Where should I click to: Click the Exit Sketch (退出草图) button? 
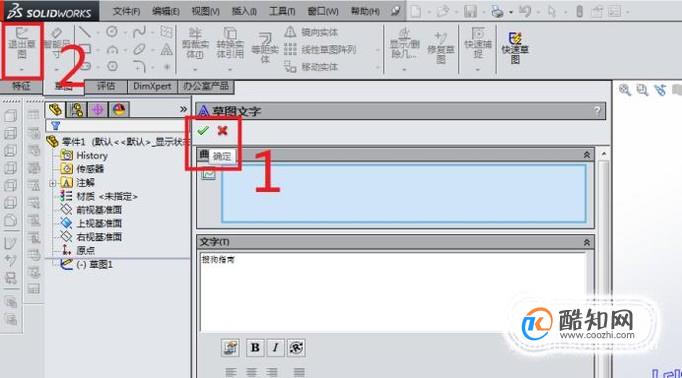21,47
